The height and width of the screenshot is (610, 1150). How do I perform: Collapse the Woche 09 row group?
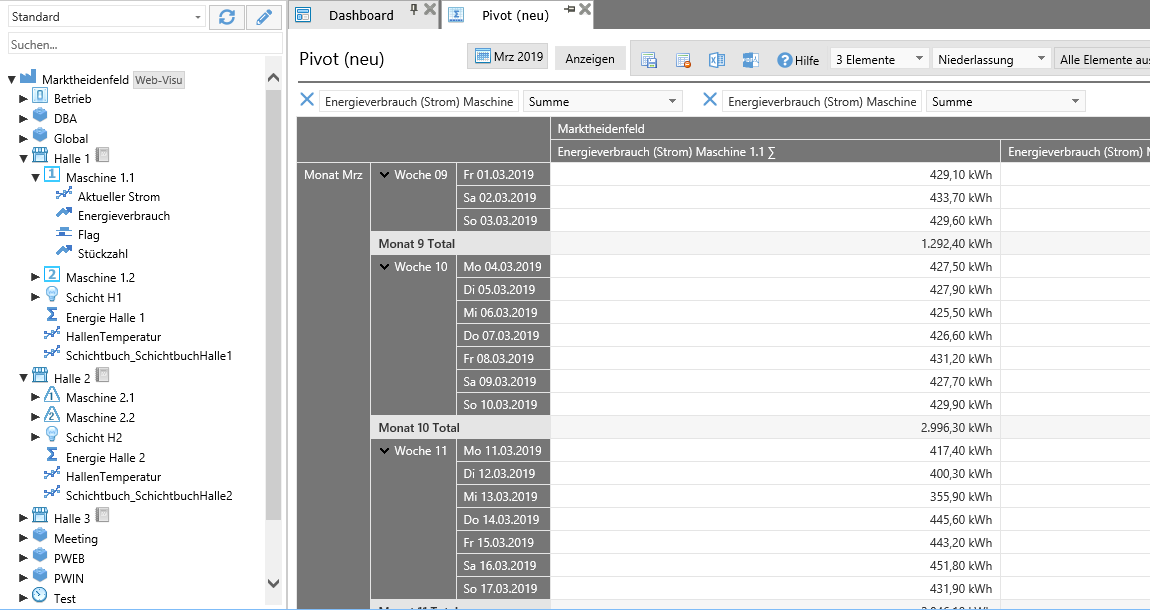[x=384, y=175]
